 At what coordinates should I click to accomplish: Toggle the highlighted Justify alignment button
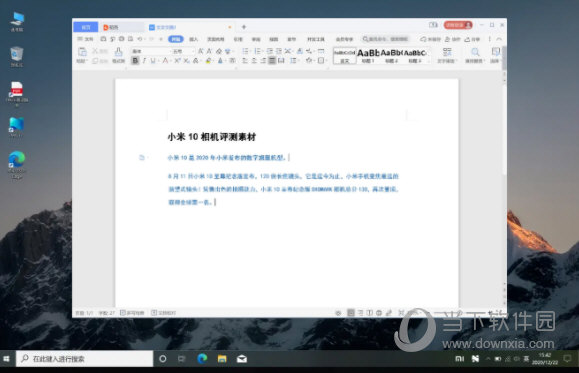(x=272, y=61)
